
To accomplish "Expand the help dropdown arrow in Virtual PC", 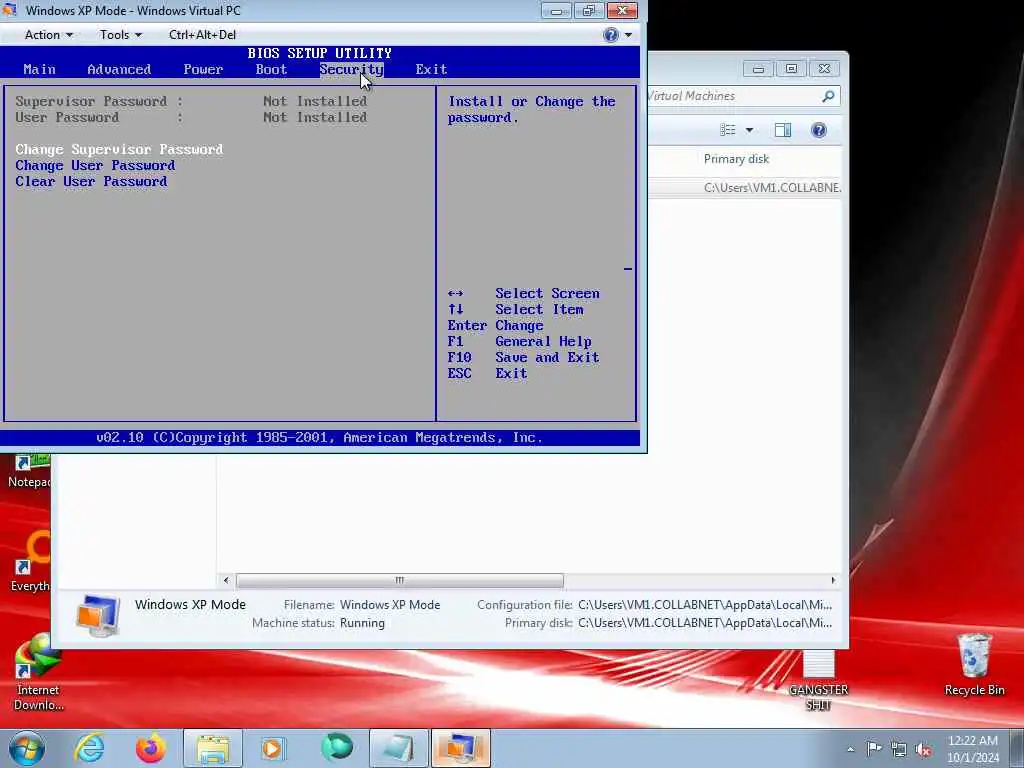I will pyautogui.click(x=628, y=35).
